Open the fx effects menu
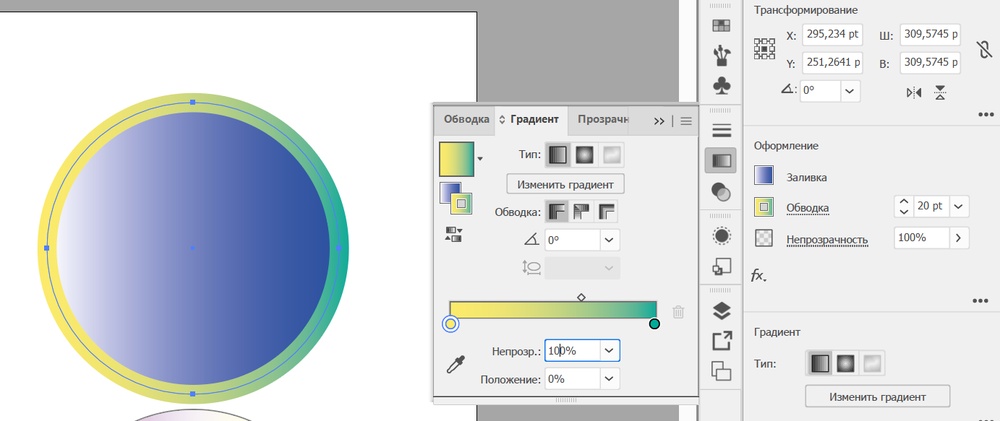The height and width of the screenshot is (421, 1000). point(758,276)
